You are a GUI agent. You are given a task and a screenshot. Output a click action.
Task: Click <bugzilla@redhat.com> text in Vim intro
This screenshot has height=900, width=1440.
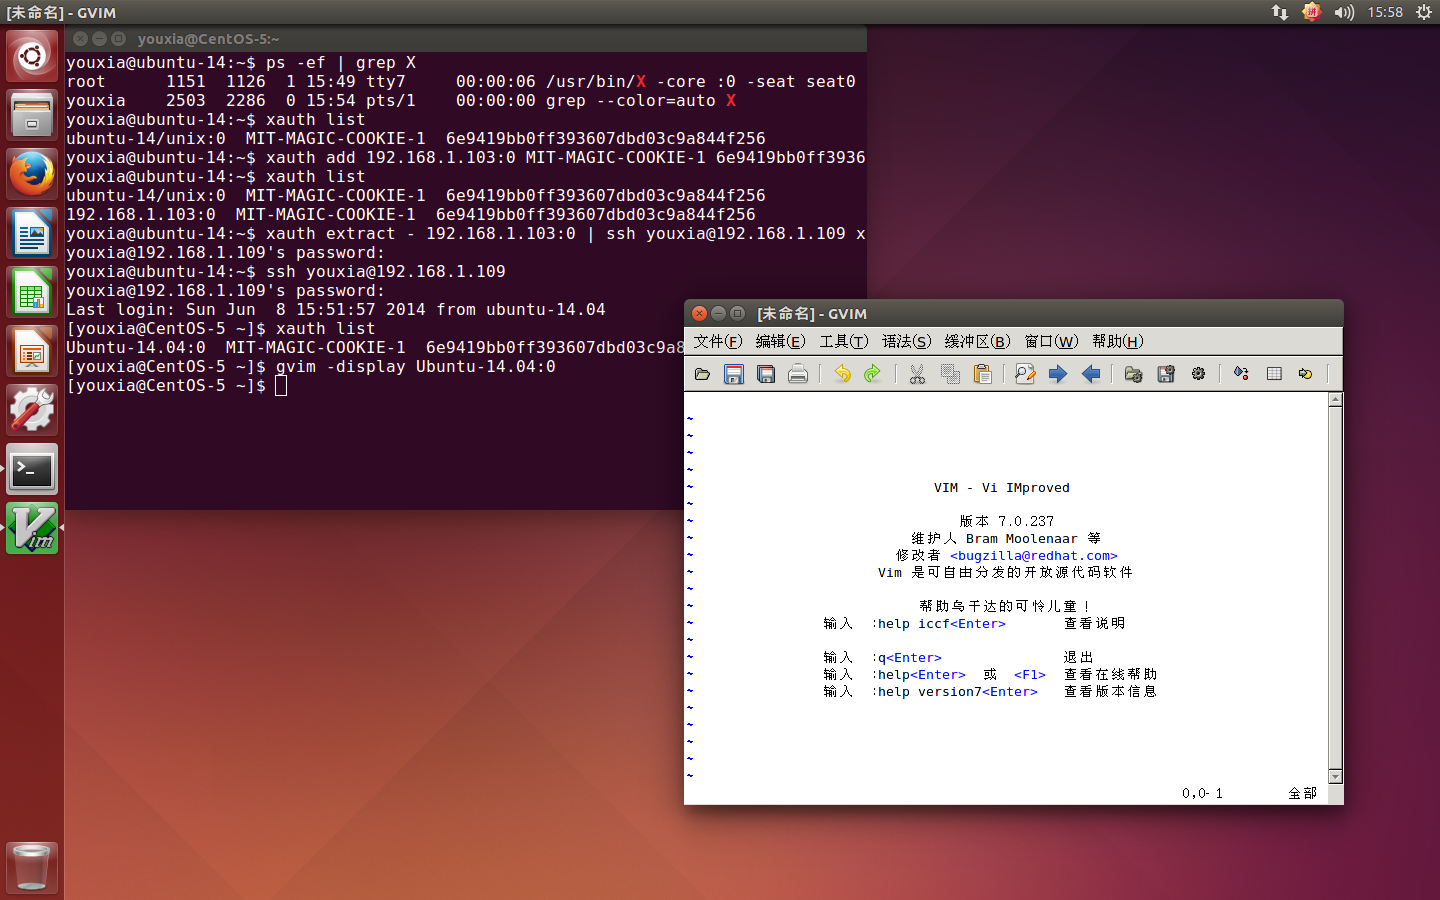click(1034, 556)
